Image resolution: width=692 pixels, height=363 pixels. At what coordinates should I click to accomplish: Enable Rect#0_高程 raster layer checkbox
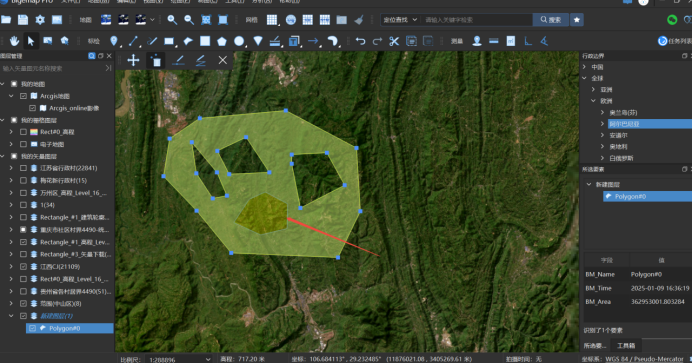[x=23, y=131]
